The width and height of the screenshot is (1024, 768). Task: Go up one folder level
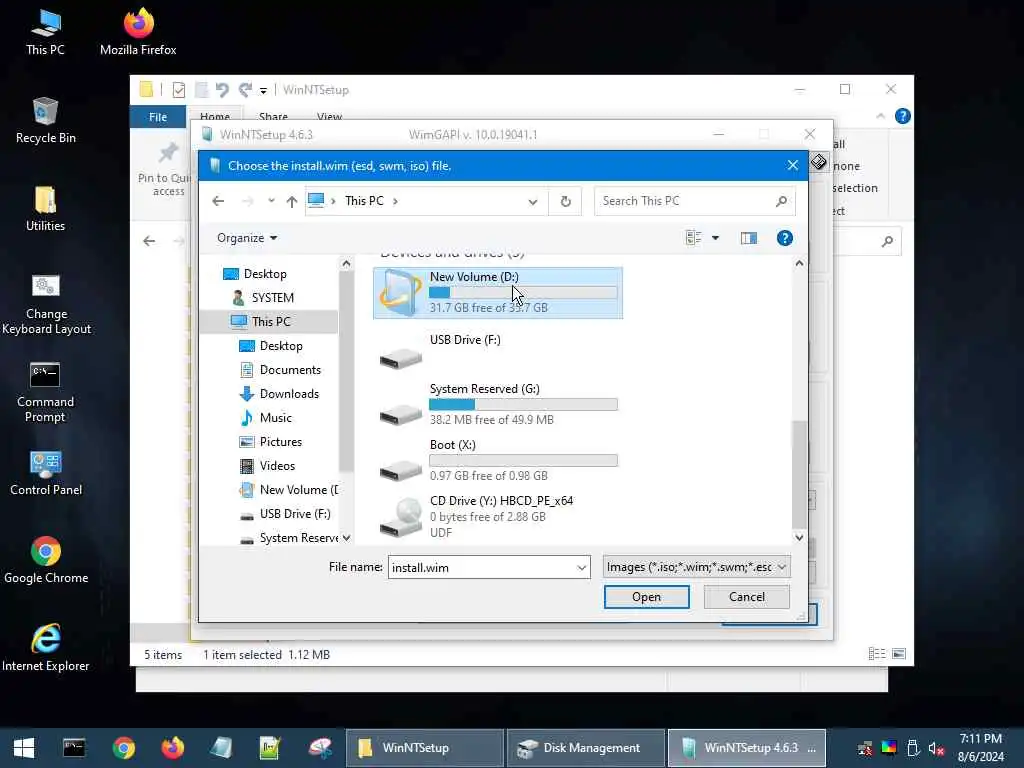291,202
